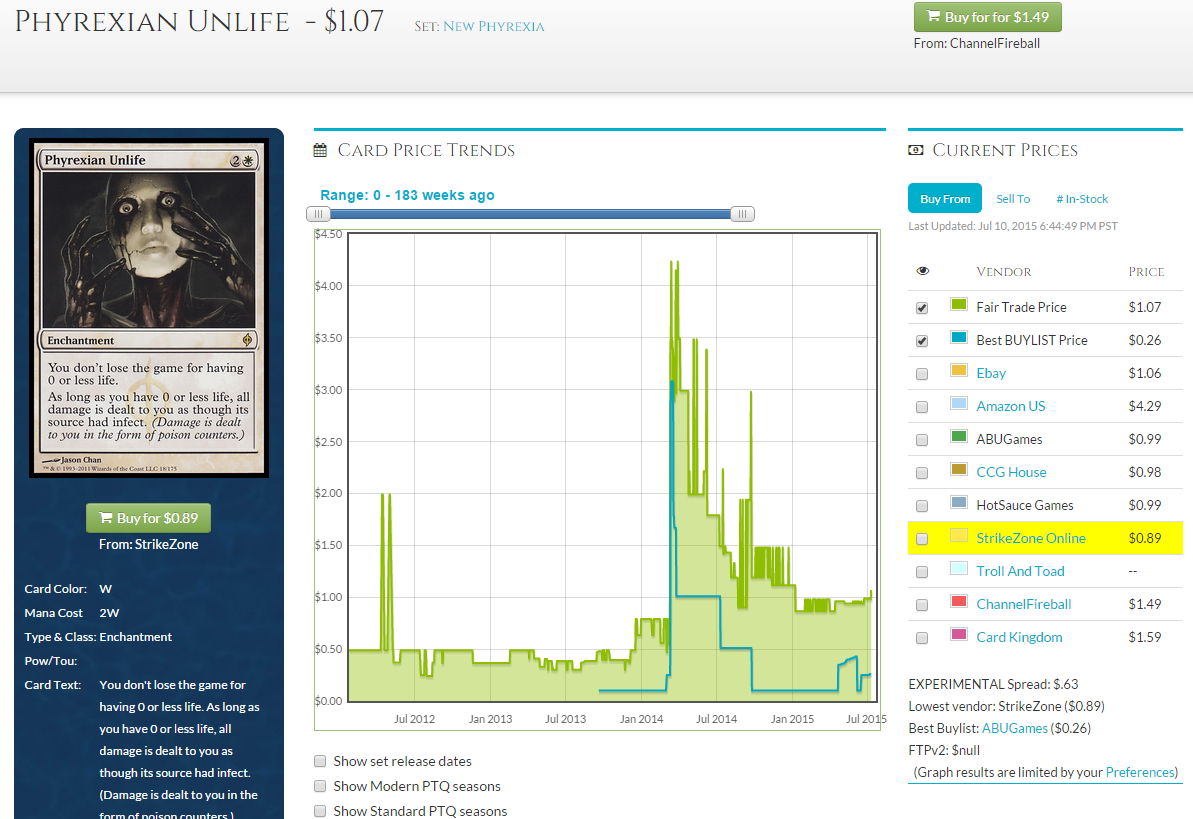Open the StrikeZone Online vendor link
Screen dimensions: 1193x819
pyautogui.click(x=1031, y=538)
